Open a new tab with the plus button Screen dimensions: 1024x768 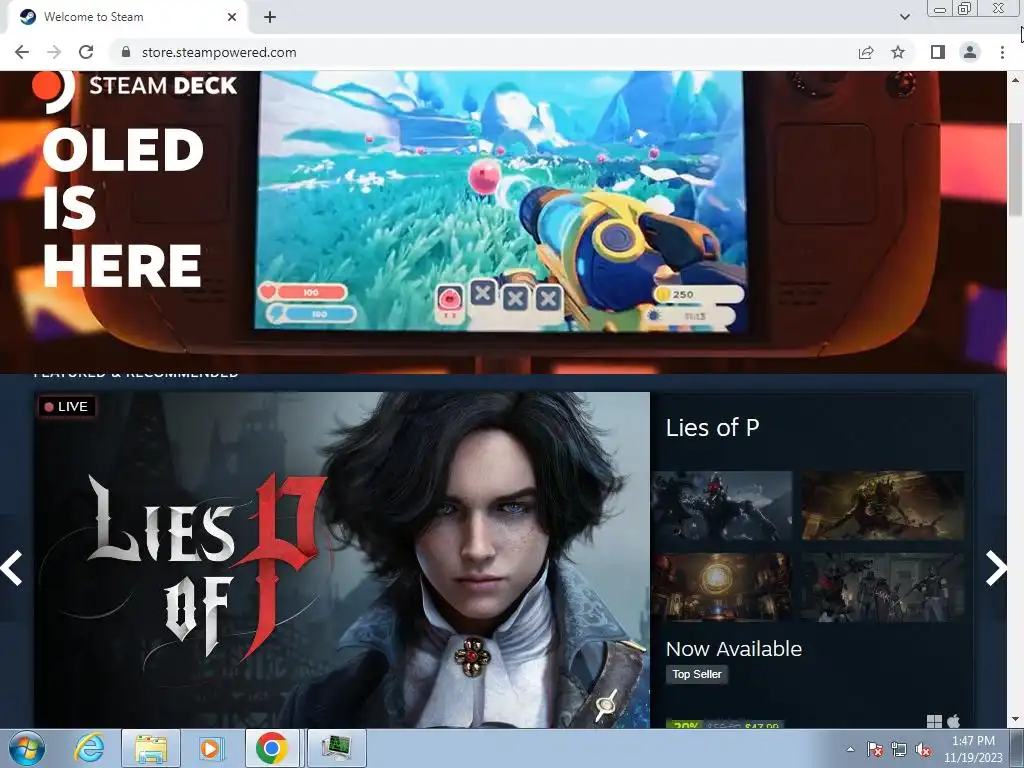(x=270, y=17)
